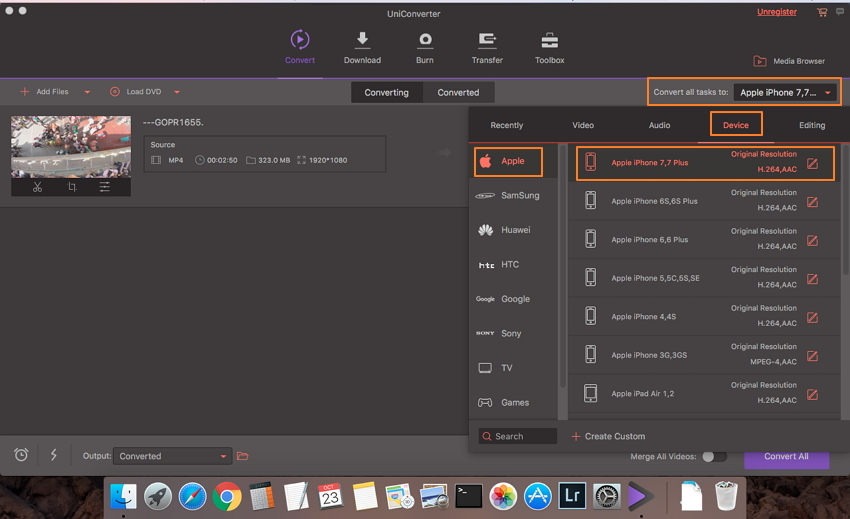Select Huawei device category
850x519 pixels.
[513, 230]
